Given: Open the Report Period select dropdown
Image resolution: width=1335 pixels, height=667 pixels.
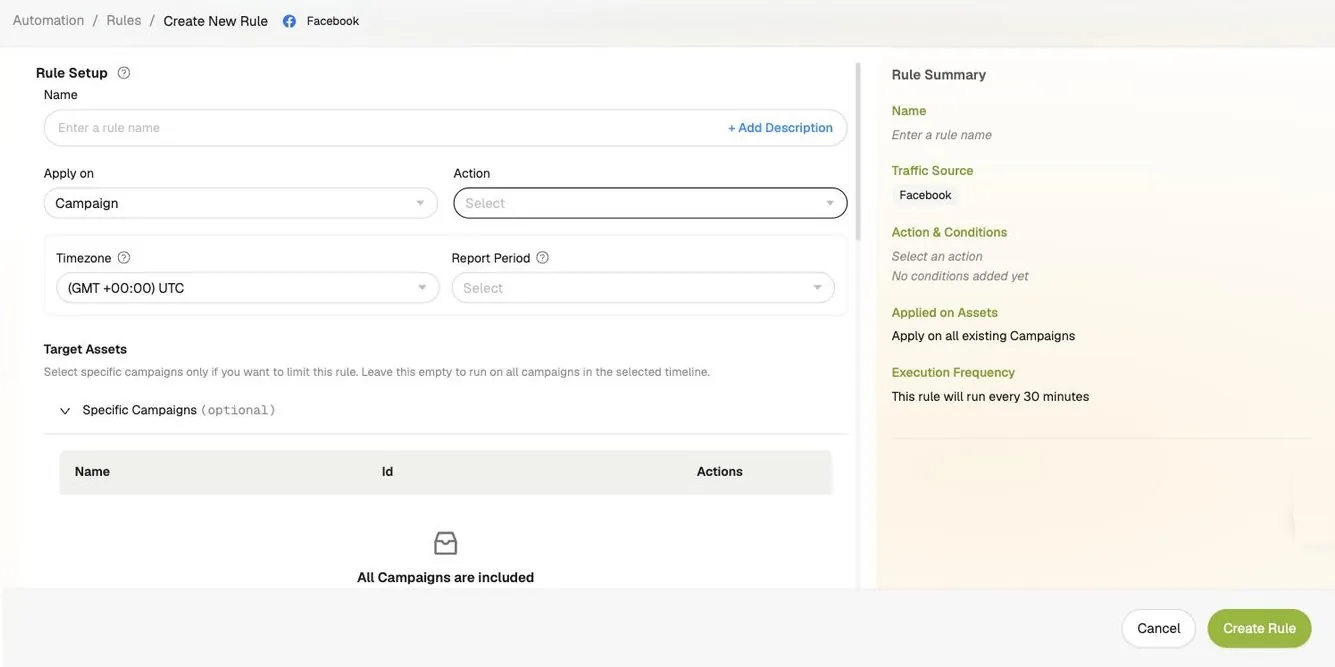Looking at the screenshot, I should pyautogui.click(x=643, y=288).
